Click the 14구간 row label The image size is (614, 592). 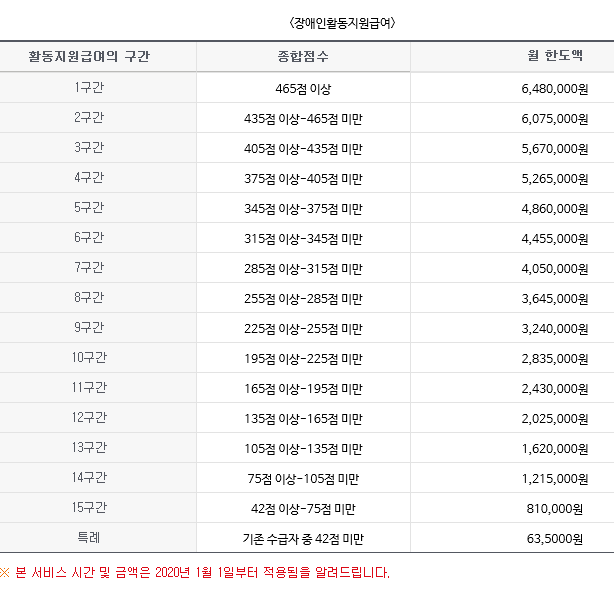pyautogui.click(x=89, y=478)
